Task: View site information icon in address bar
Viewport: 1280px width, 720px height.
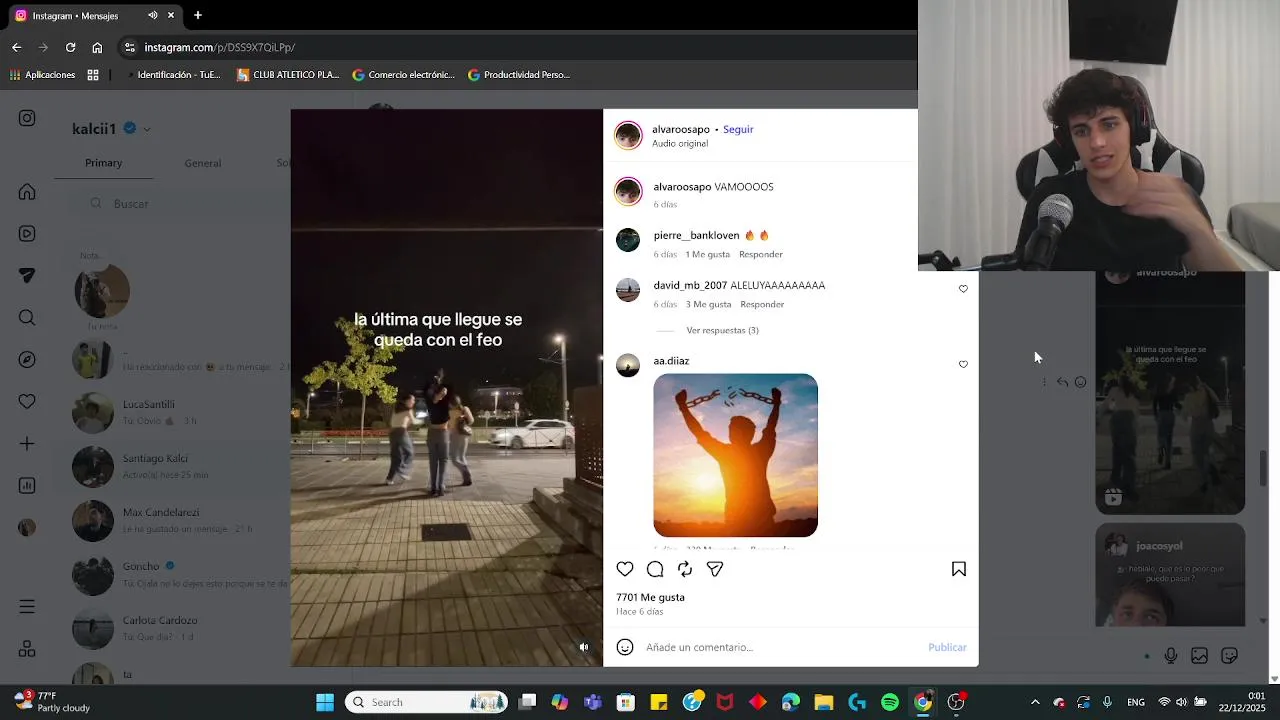Action: 129,47
